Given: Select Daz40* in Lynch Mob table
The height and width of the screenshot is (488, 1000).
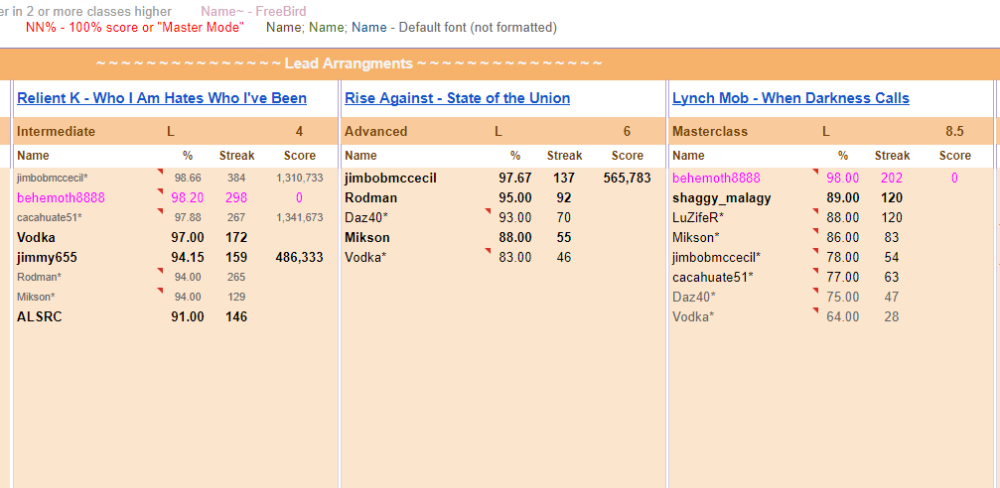Looking at the screenshot, I should tap(694, 297).
